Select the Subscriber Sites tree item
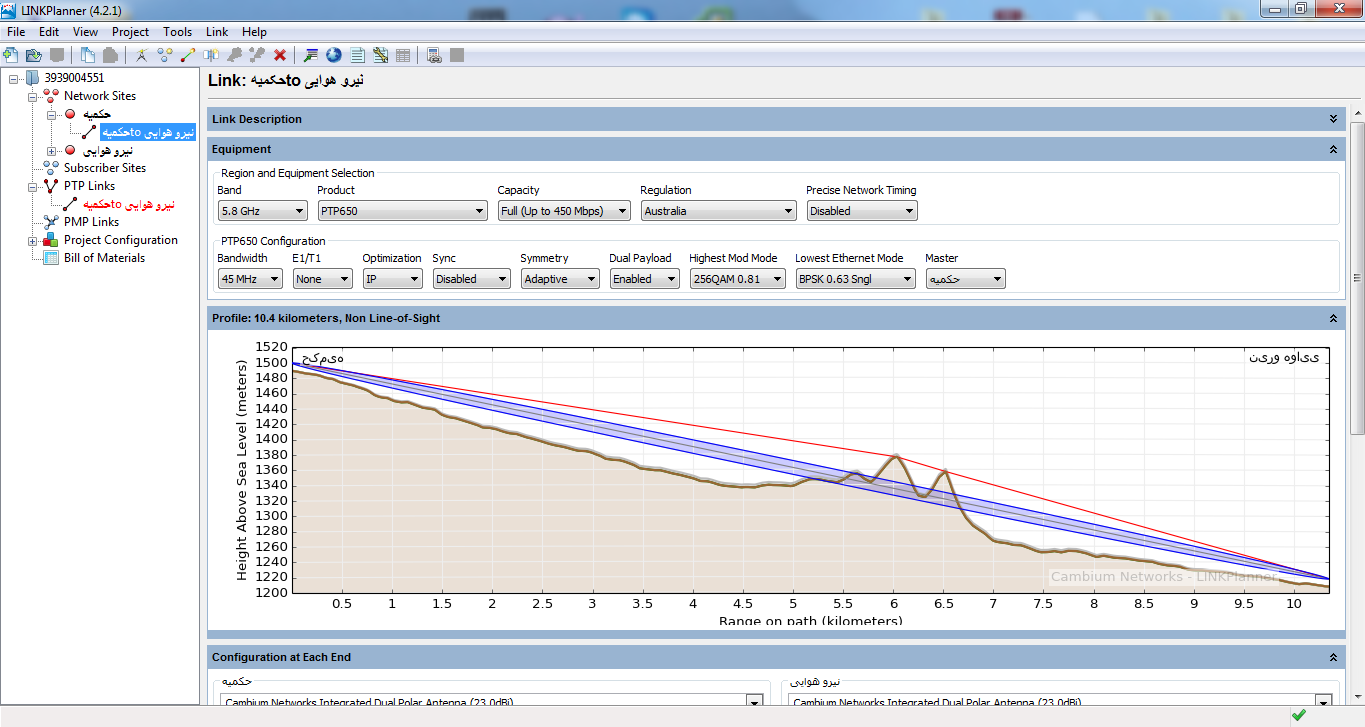The height and width of the screenshot is (727, 1365). (105, 168)
